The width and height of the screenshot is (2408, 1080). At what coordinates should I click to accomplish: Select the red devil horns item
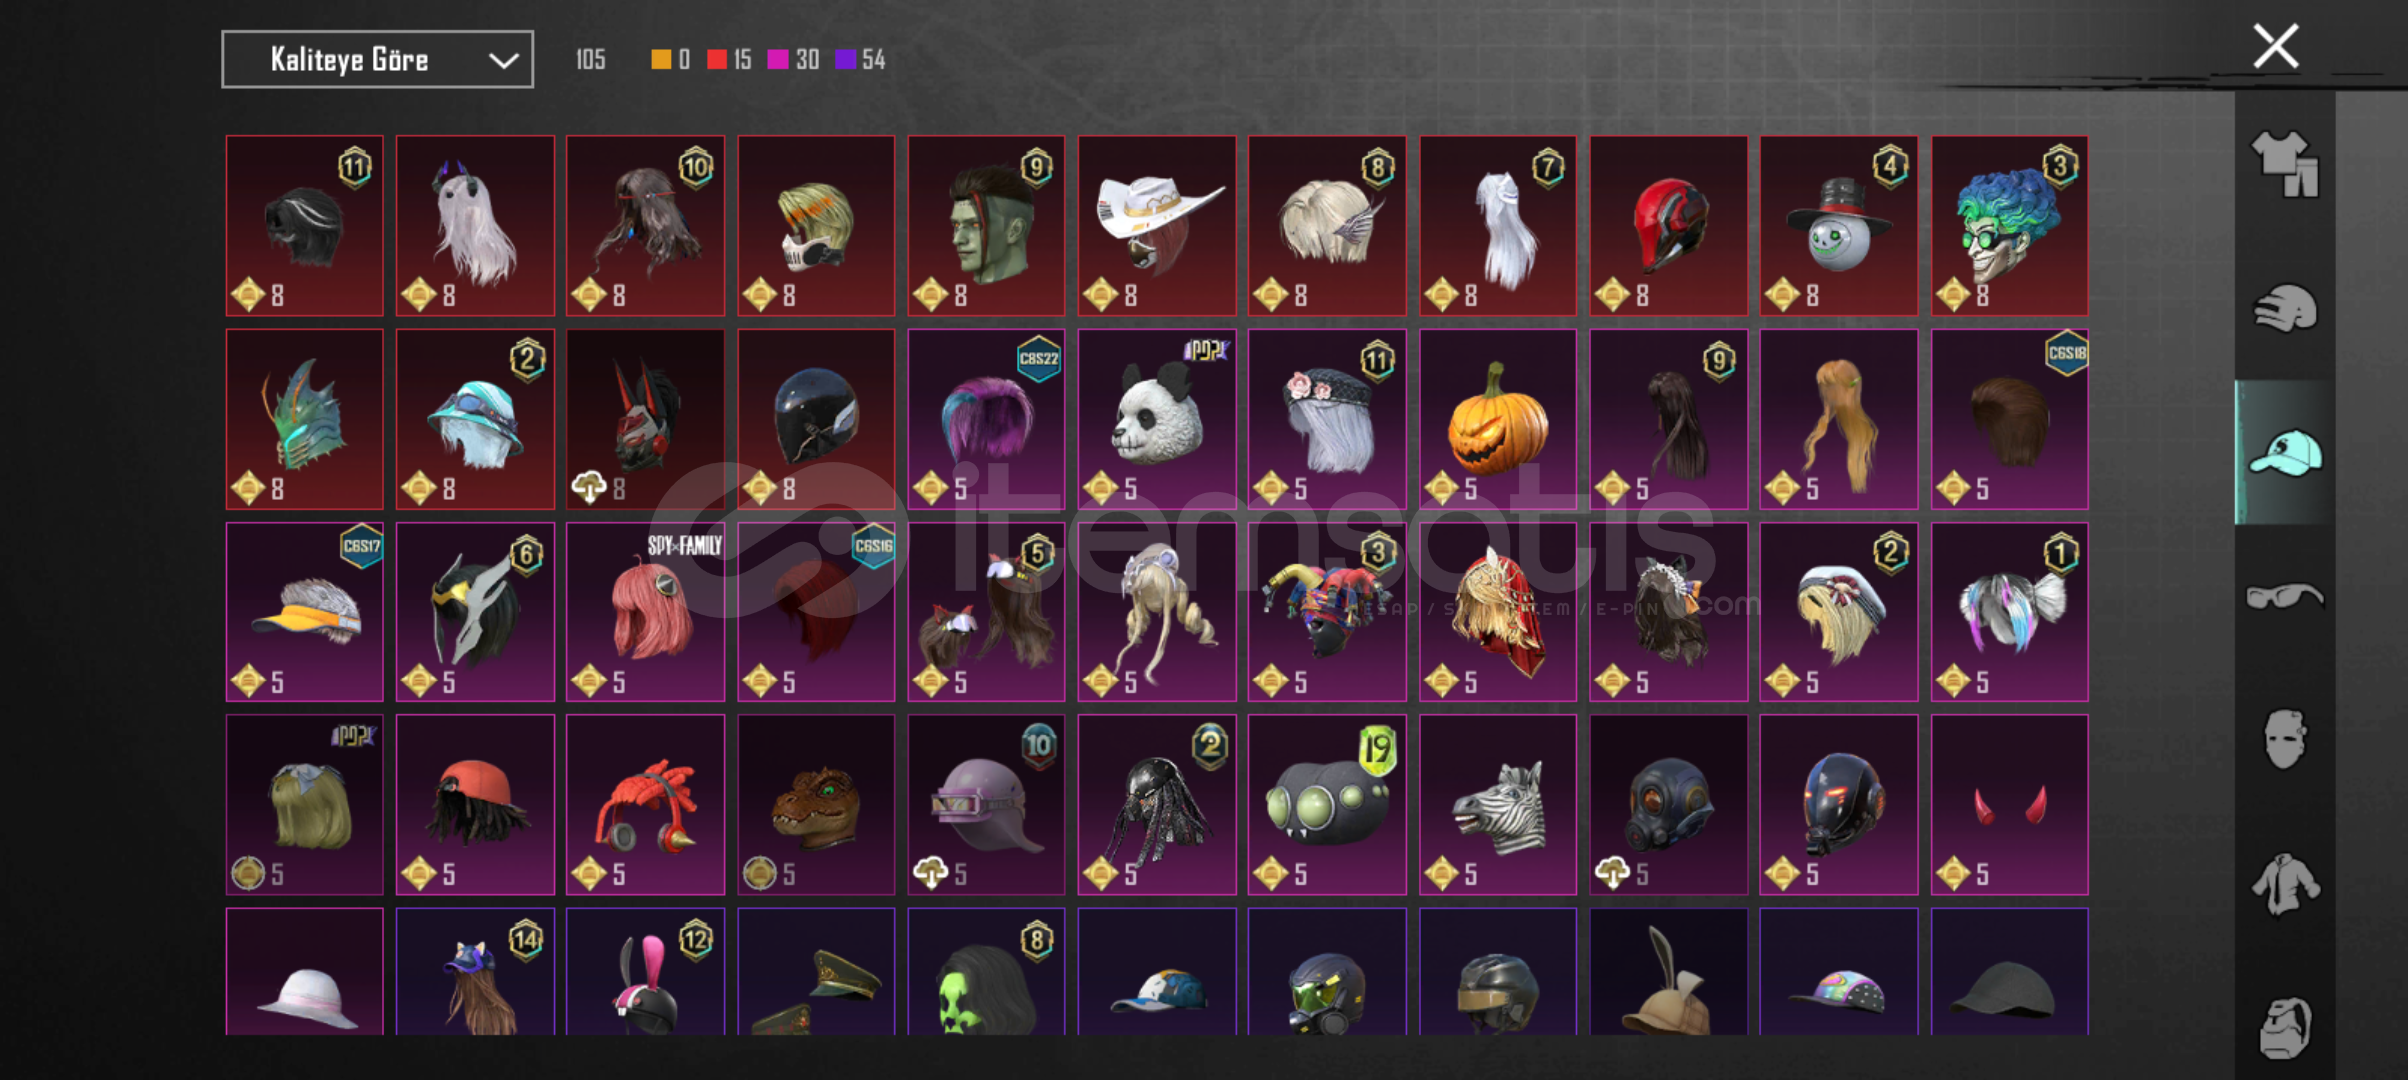2009,804
